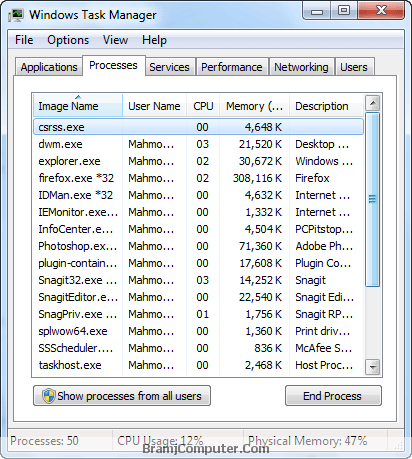Viewport: 412px width, 459px height.
Task: Click Show processes from all users
Action: coord(122,396)
